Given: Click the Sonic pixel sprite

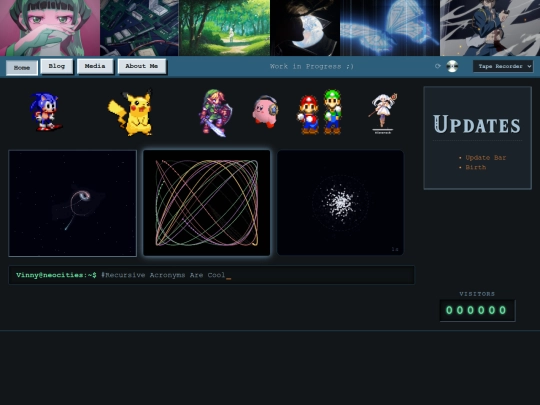Looking at the screenshot, I should (x=46, y=112).
